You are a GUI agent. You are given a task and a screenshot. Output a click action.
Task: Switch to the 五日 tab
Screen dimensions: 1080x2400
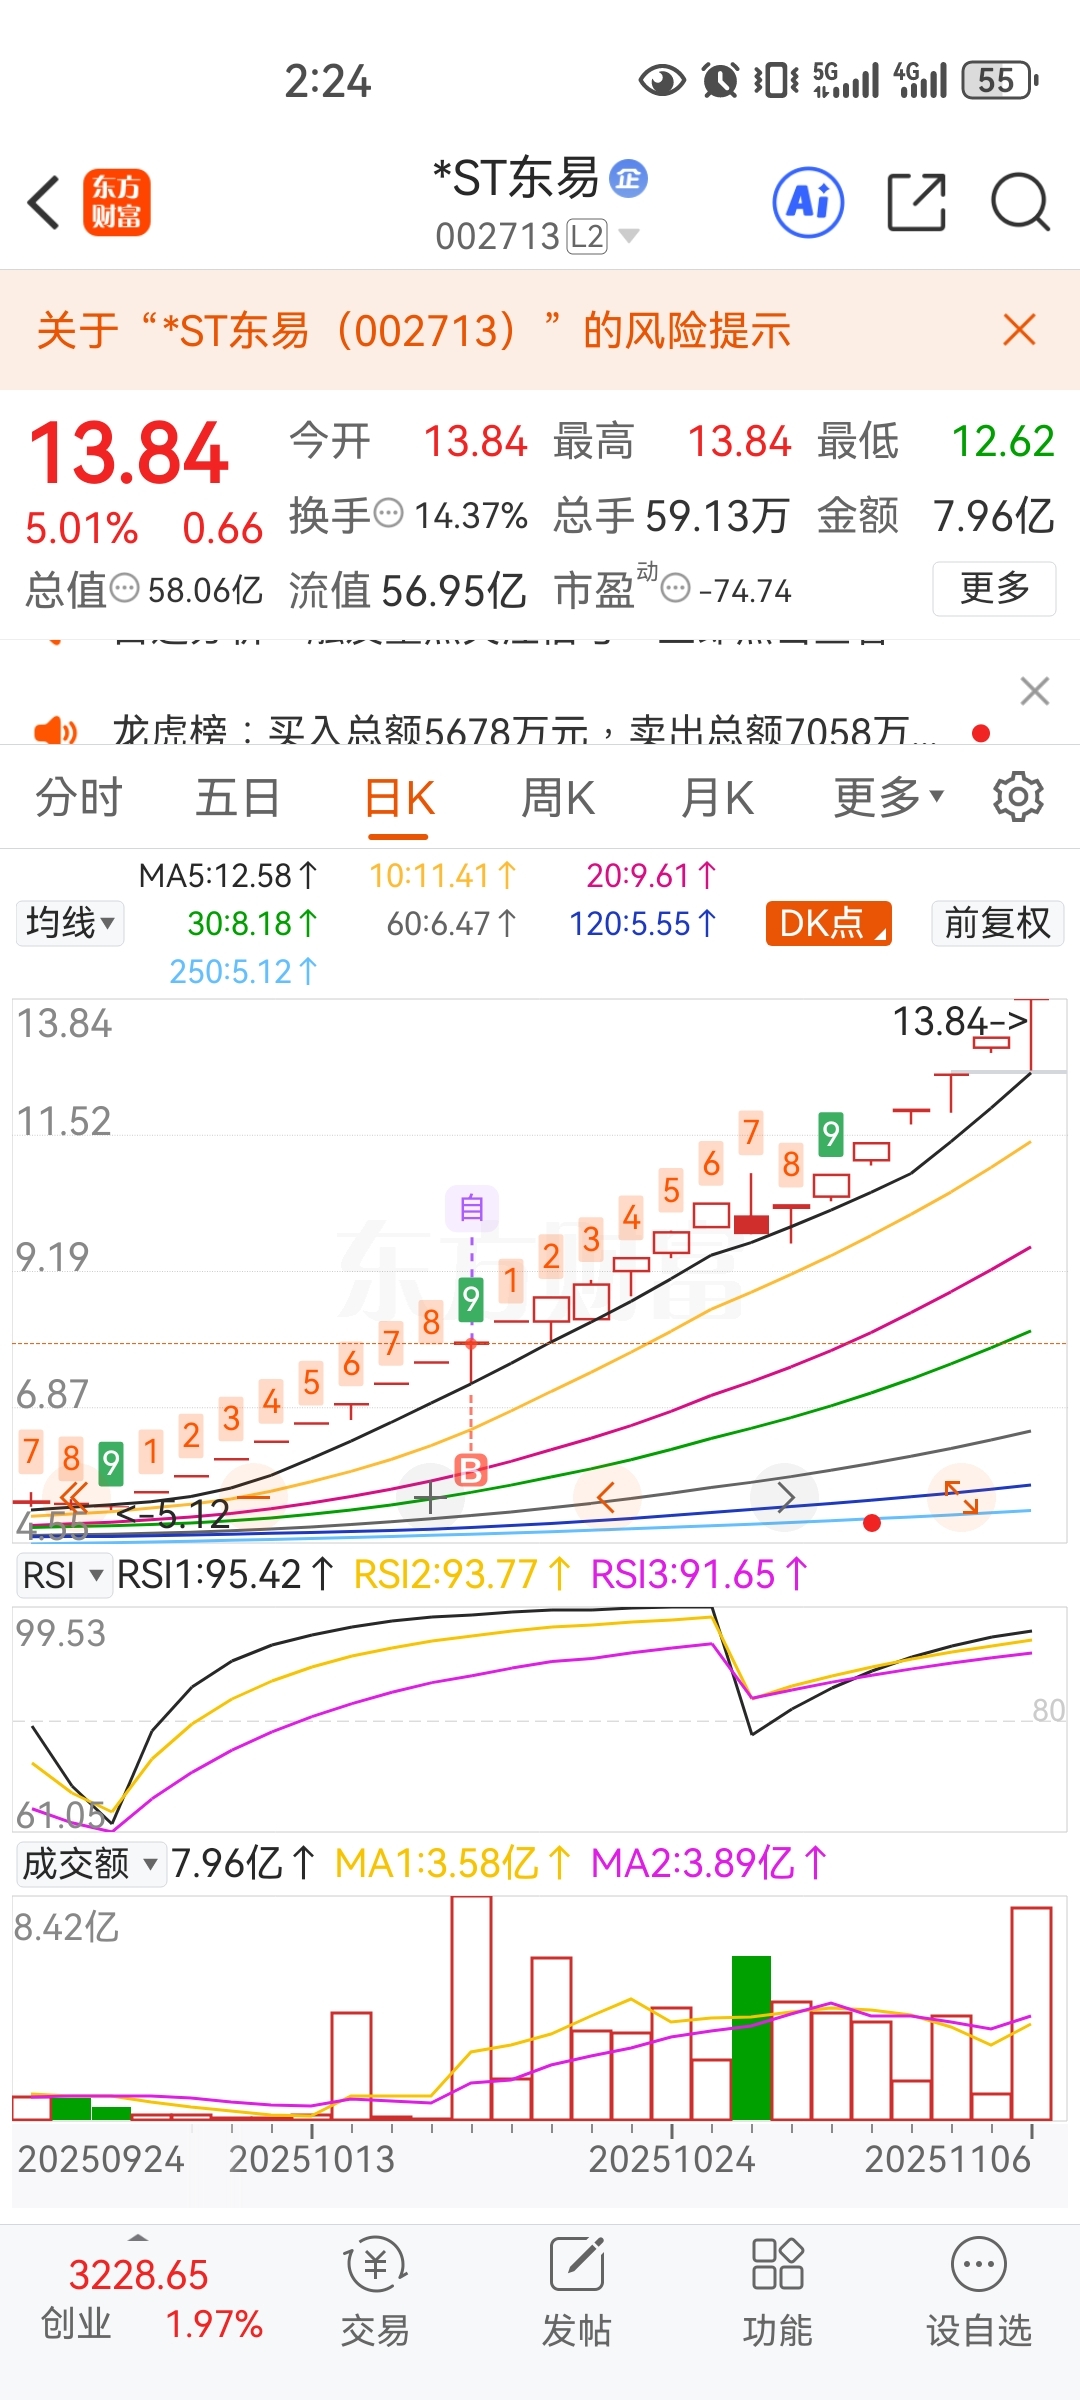pos(238,797)
